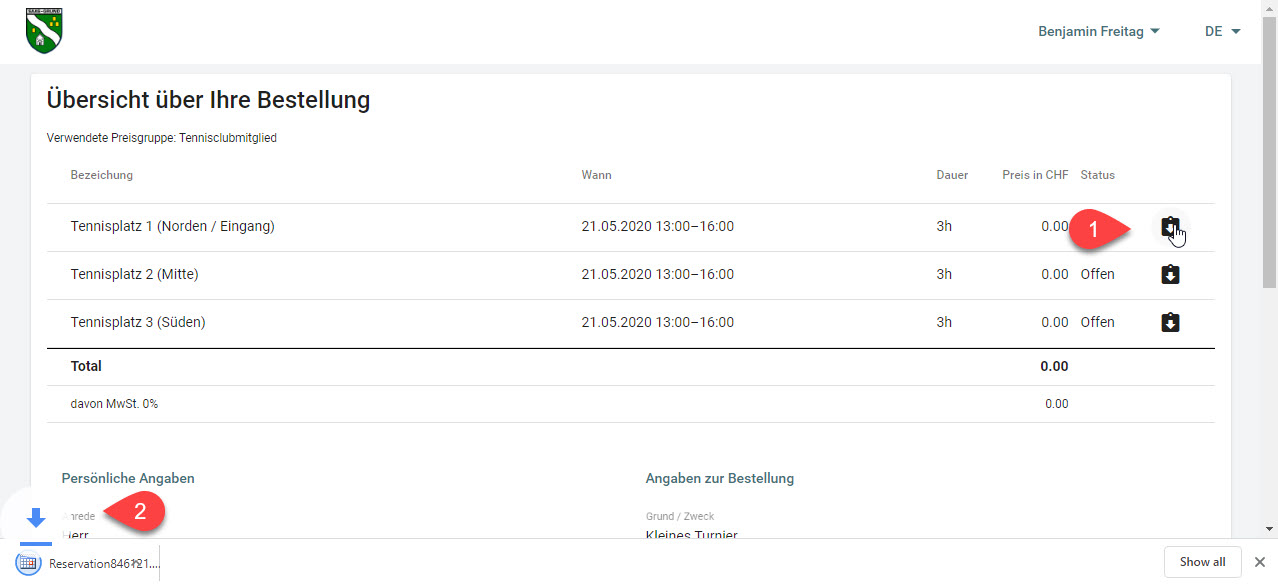
Task: Click the municipality coat of arms logo
Action: click(x=44, y=30)
